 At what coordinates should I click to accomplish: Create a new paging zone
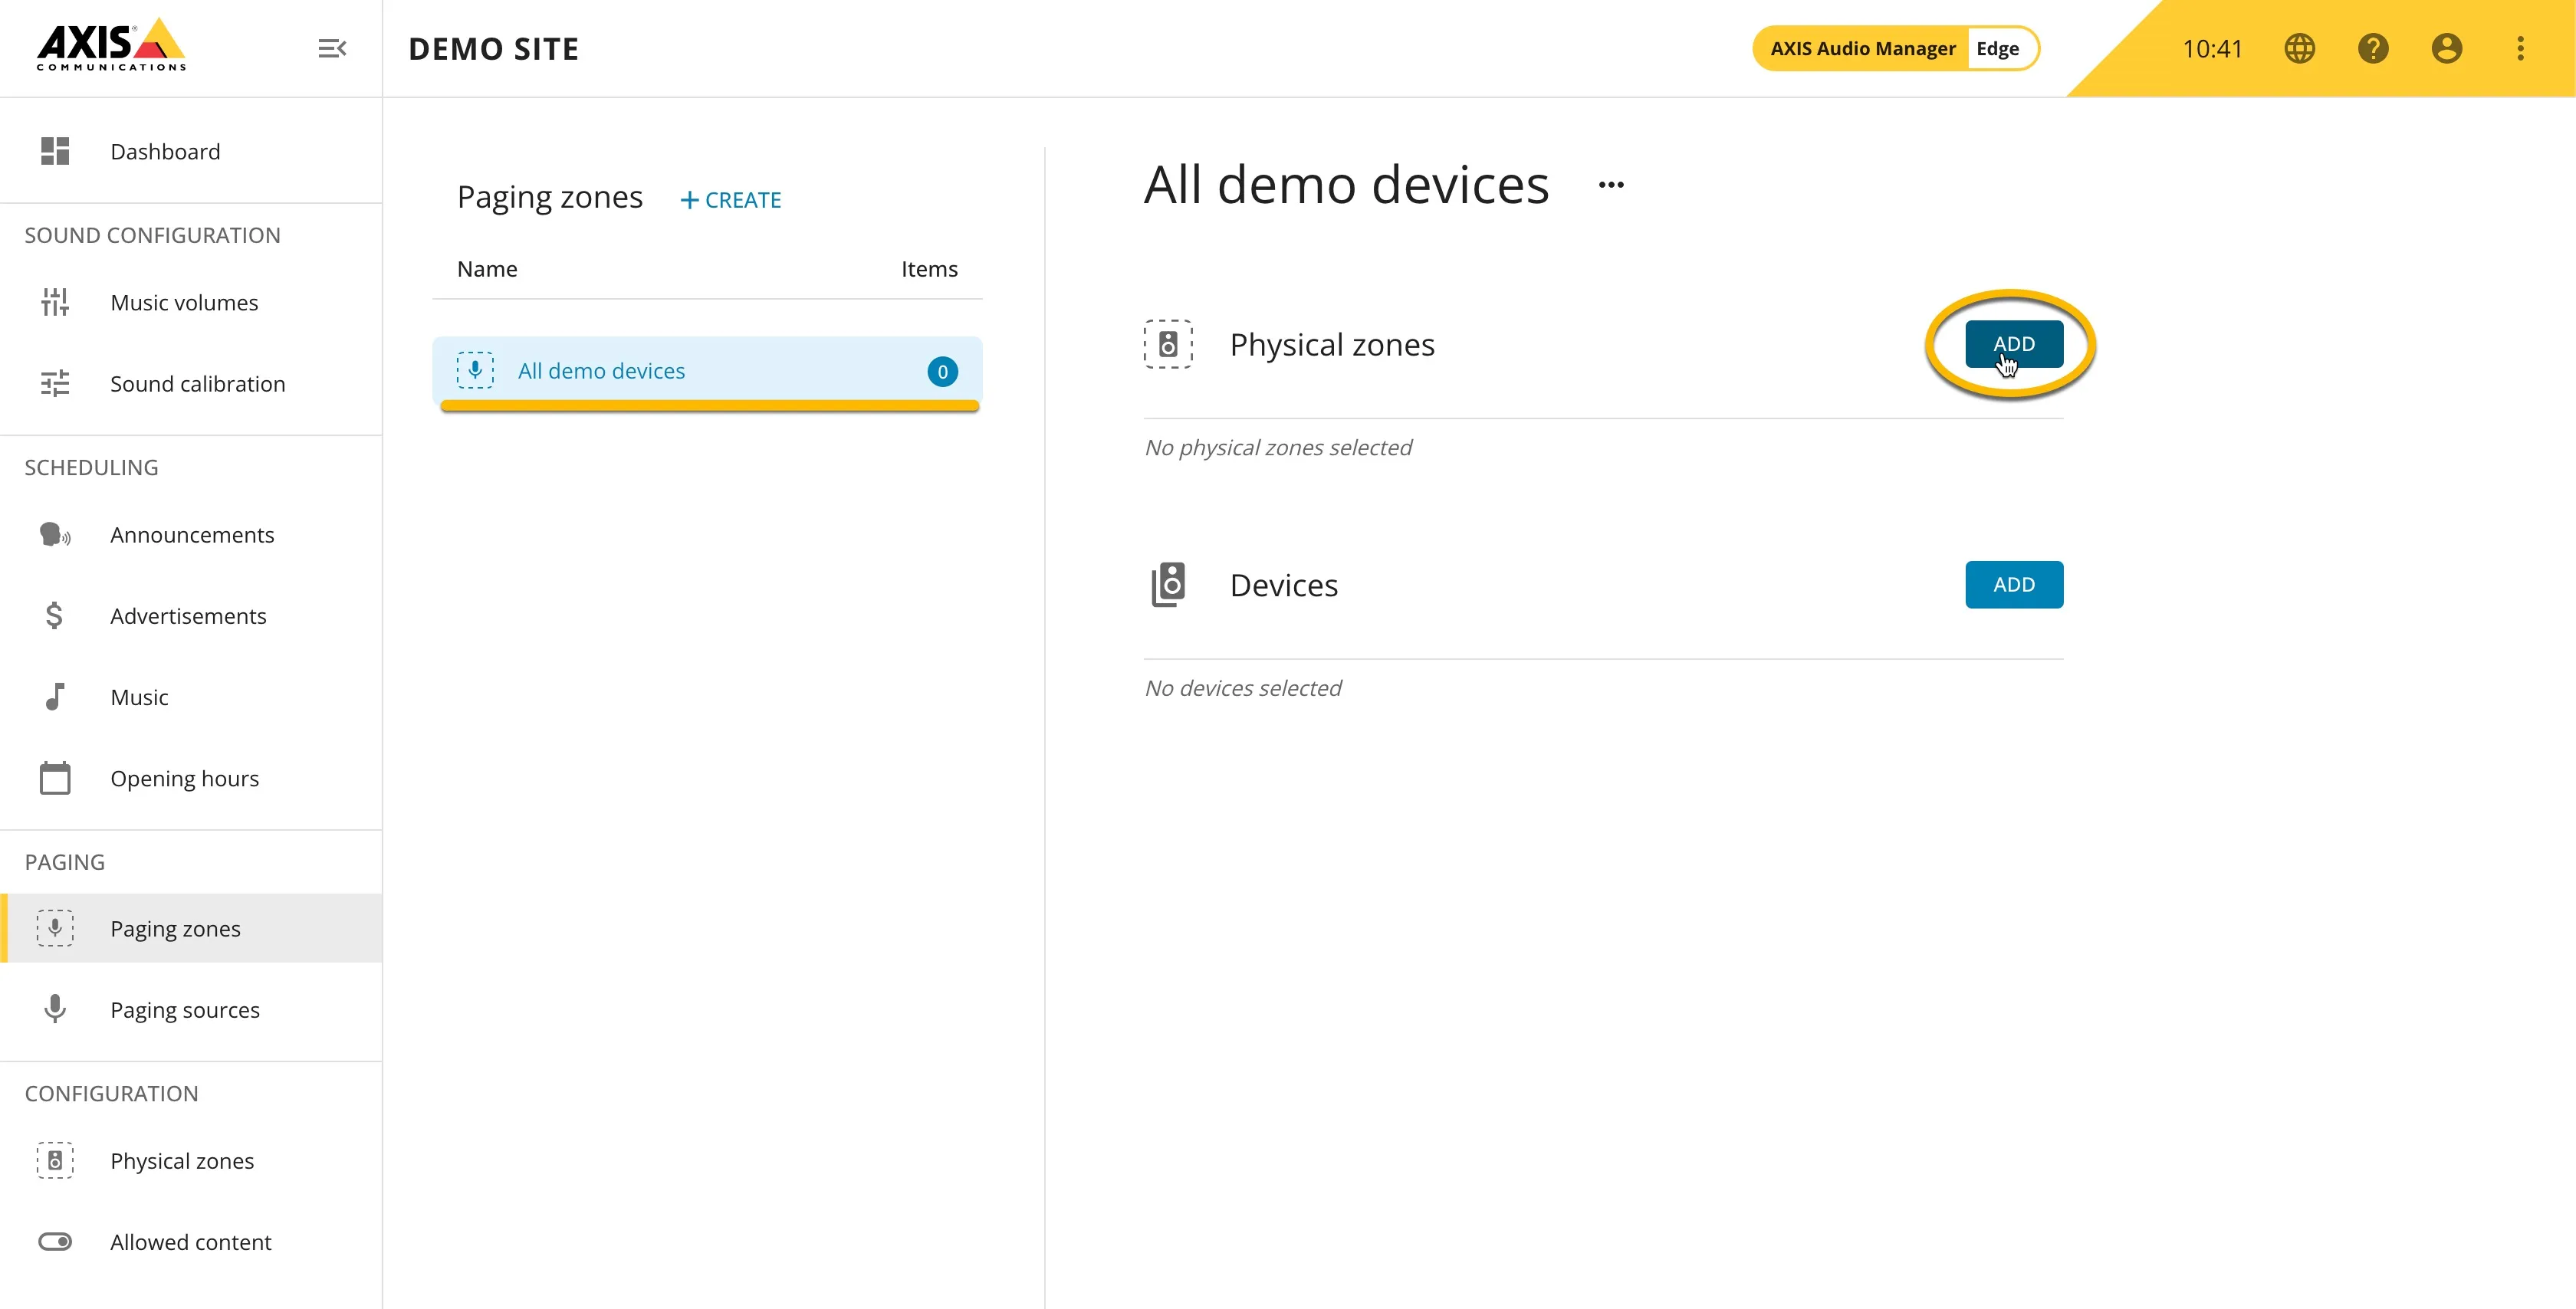(x=731, y=200)
